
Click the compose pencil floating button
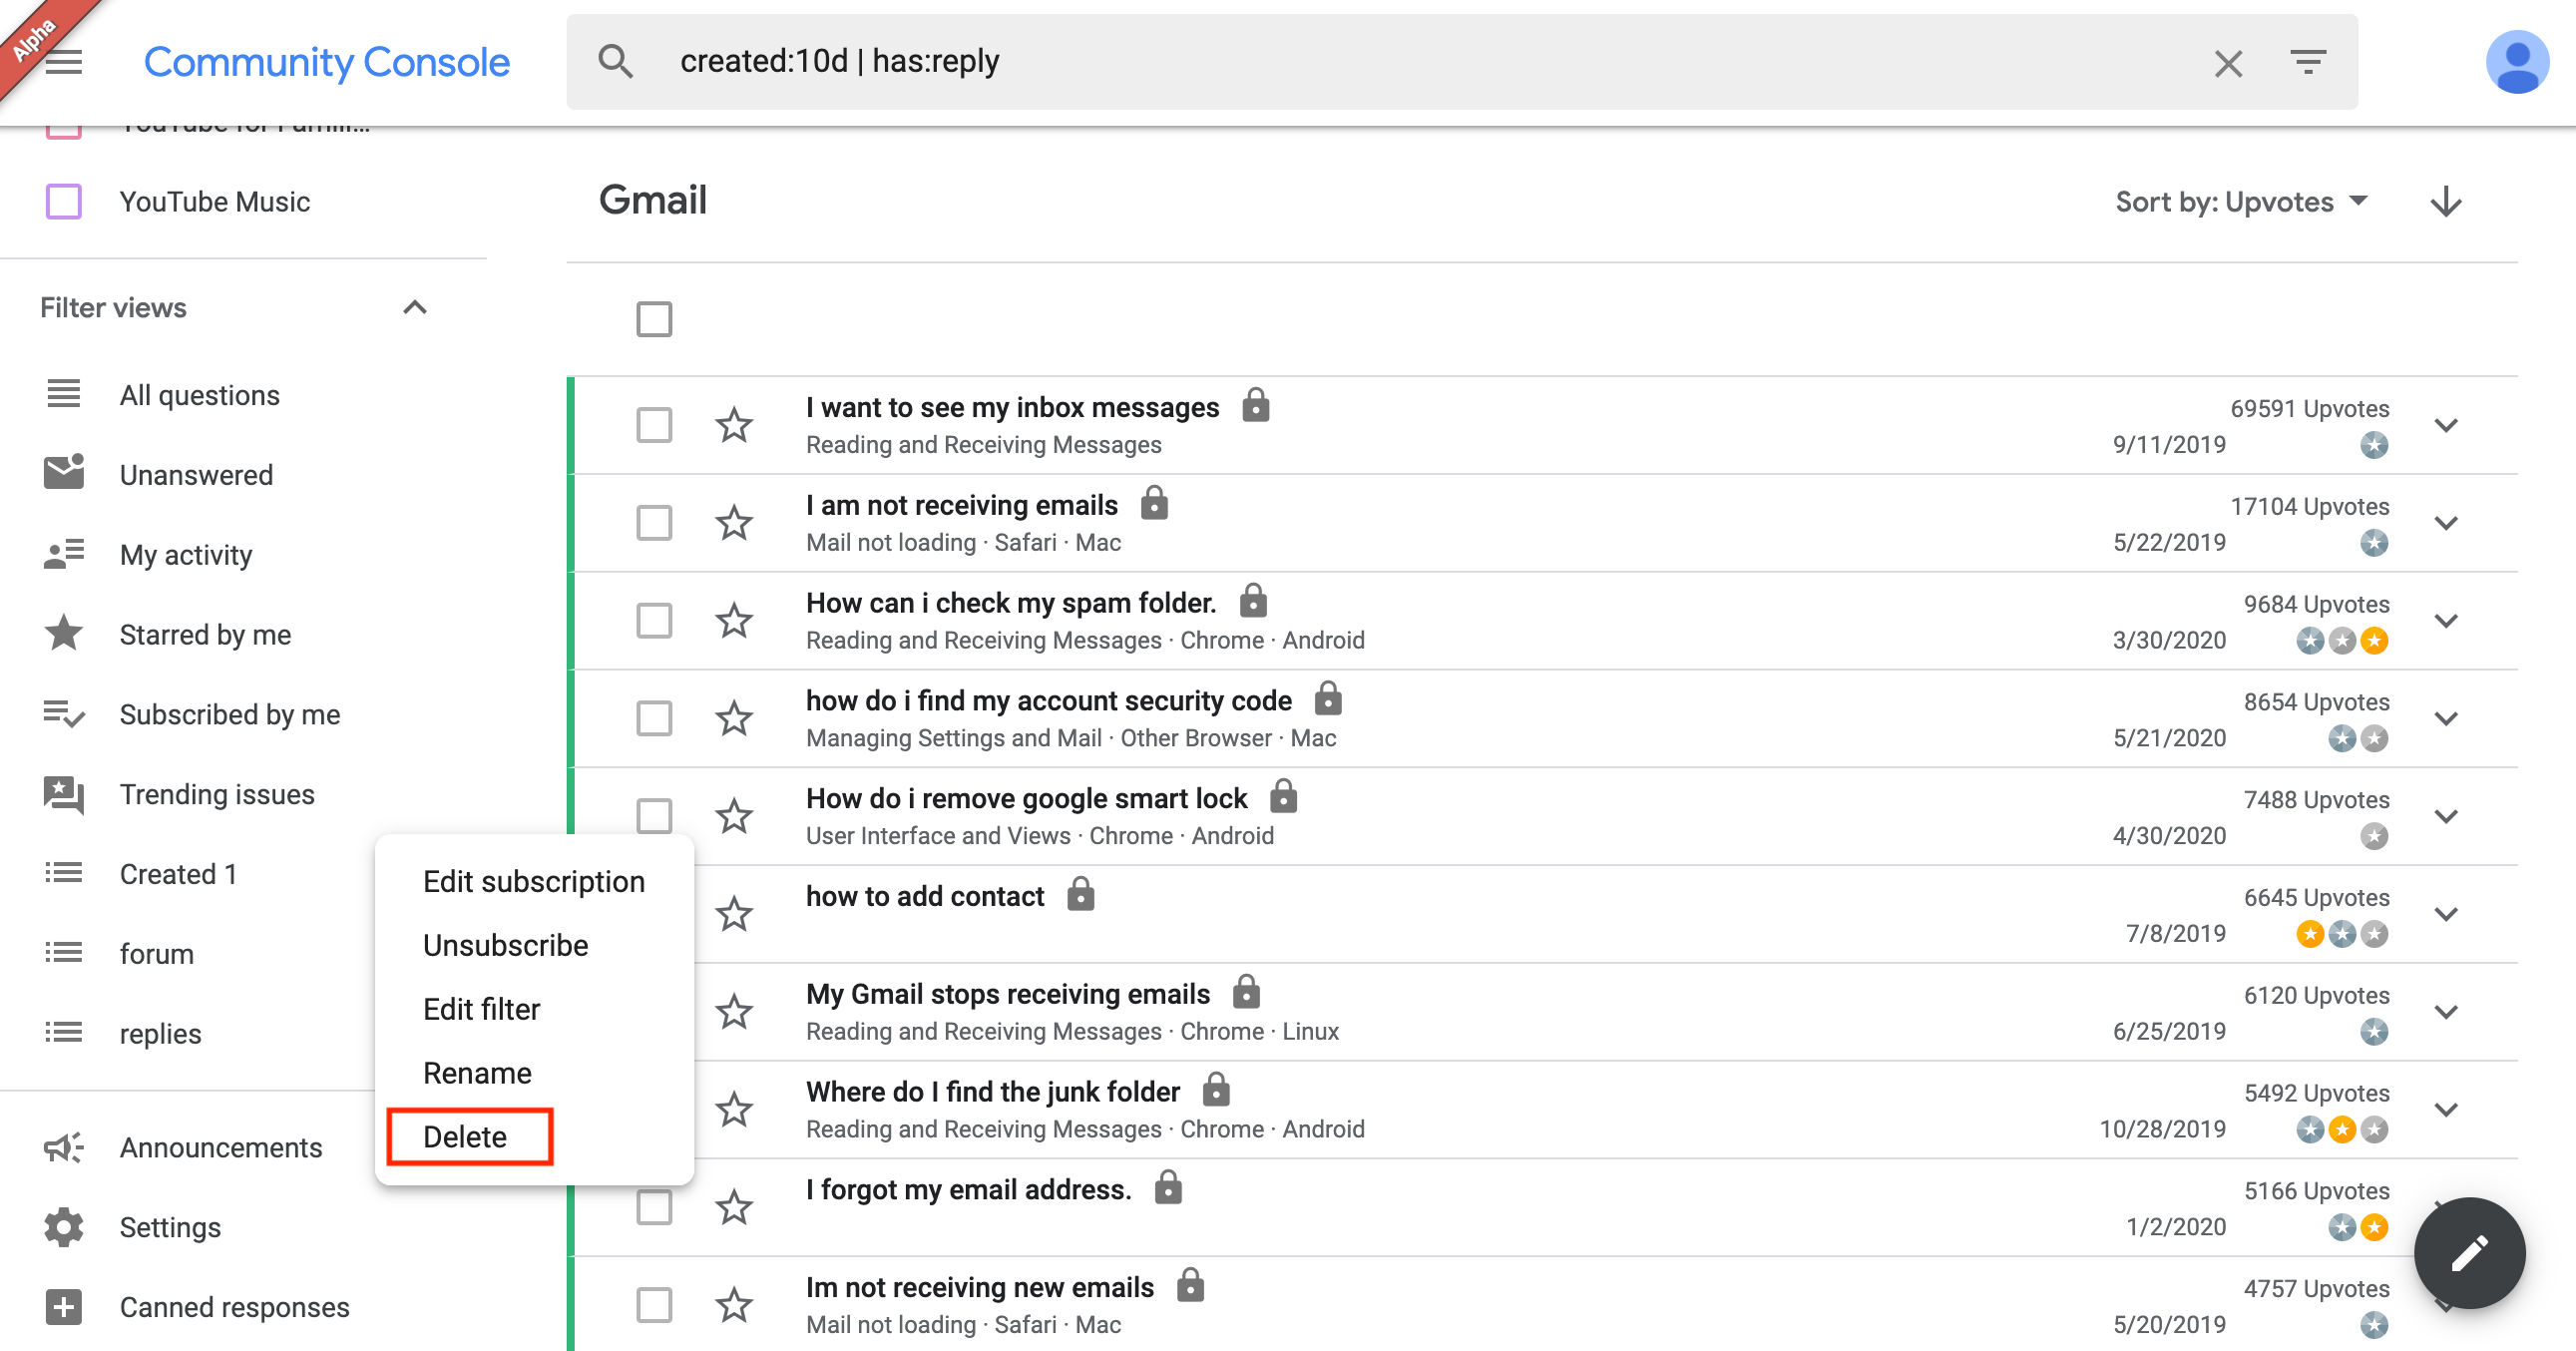pos(2468,1252)
